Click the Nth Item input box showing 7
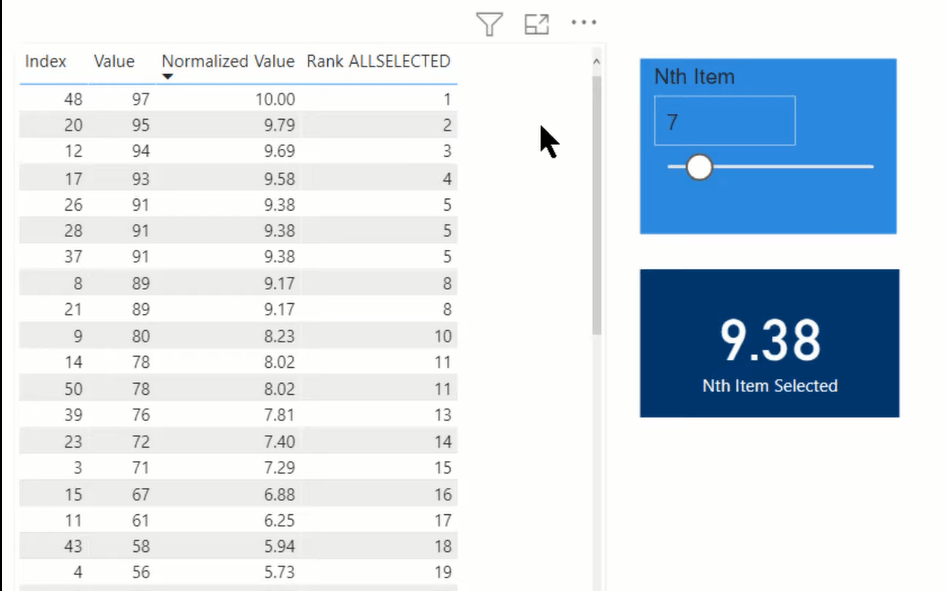The height and width of the screenshot is (591, 947). click(x=725, y=121)
